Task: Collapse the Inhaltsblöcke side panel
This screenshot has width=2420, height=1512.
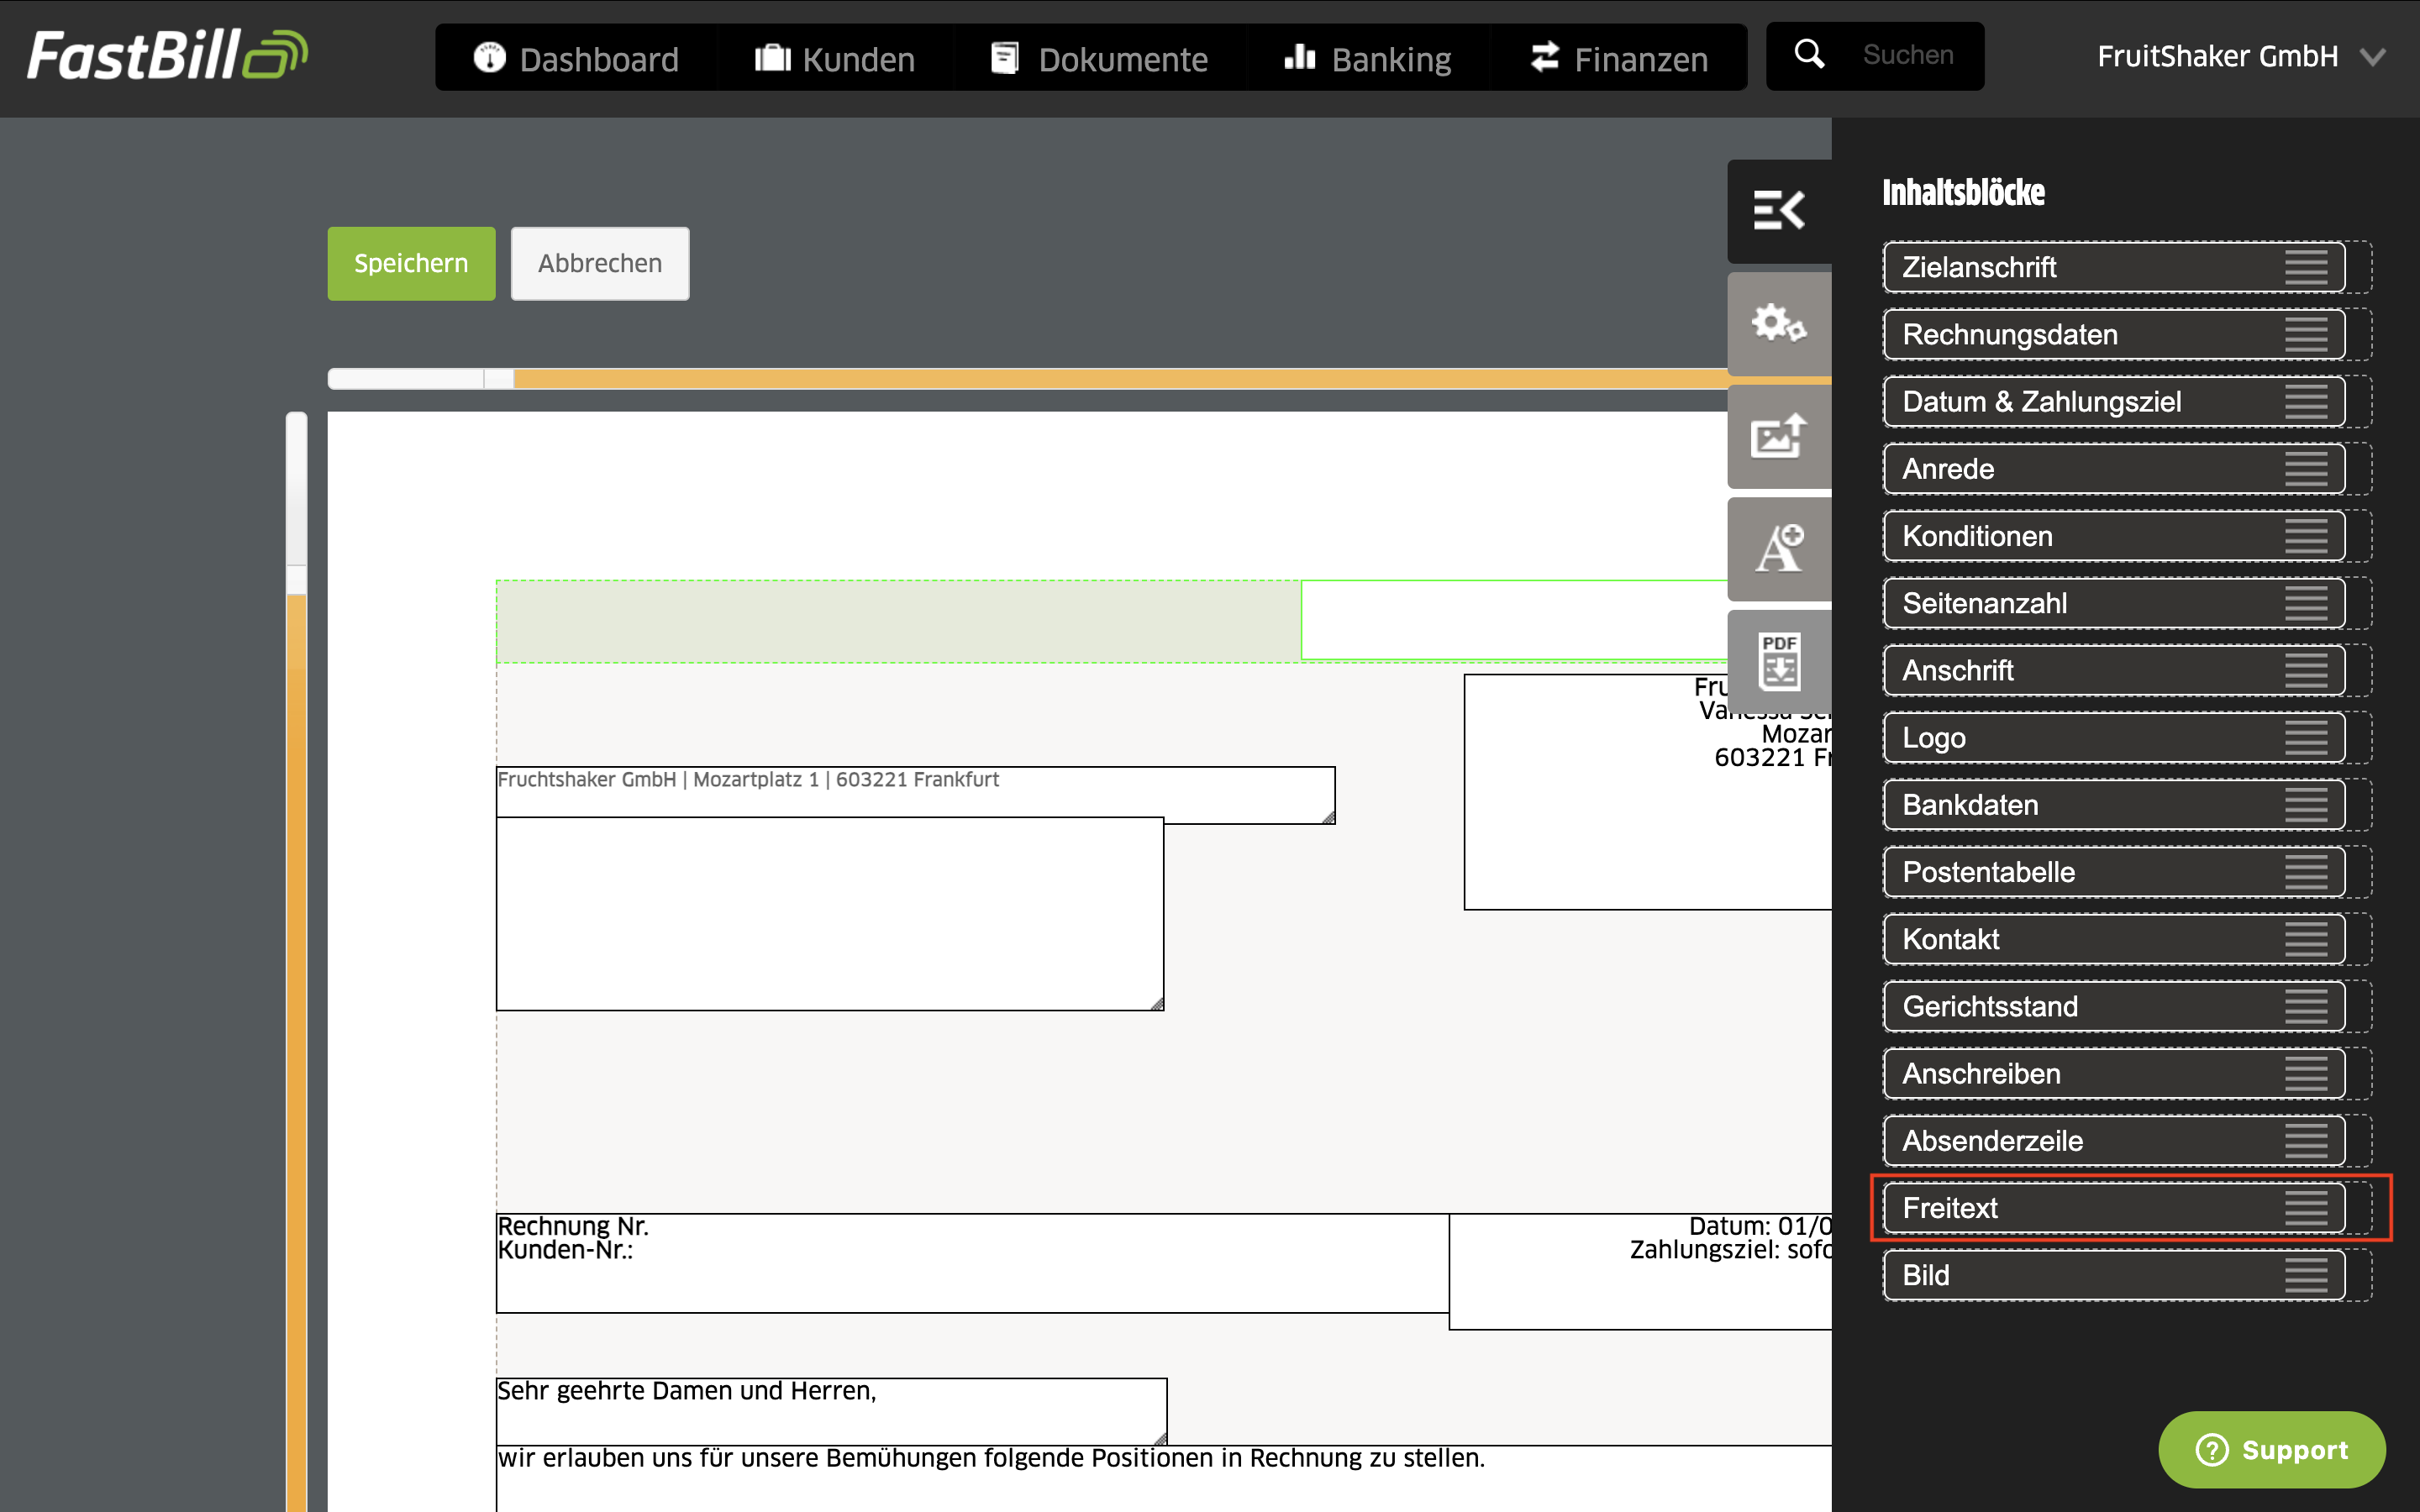Action: pyautogui.click(x=1779, y=210)
